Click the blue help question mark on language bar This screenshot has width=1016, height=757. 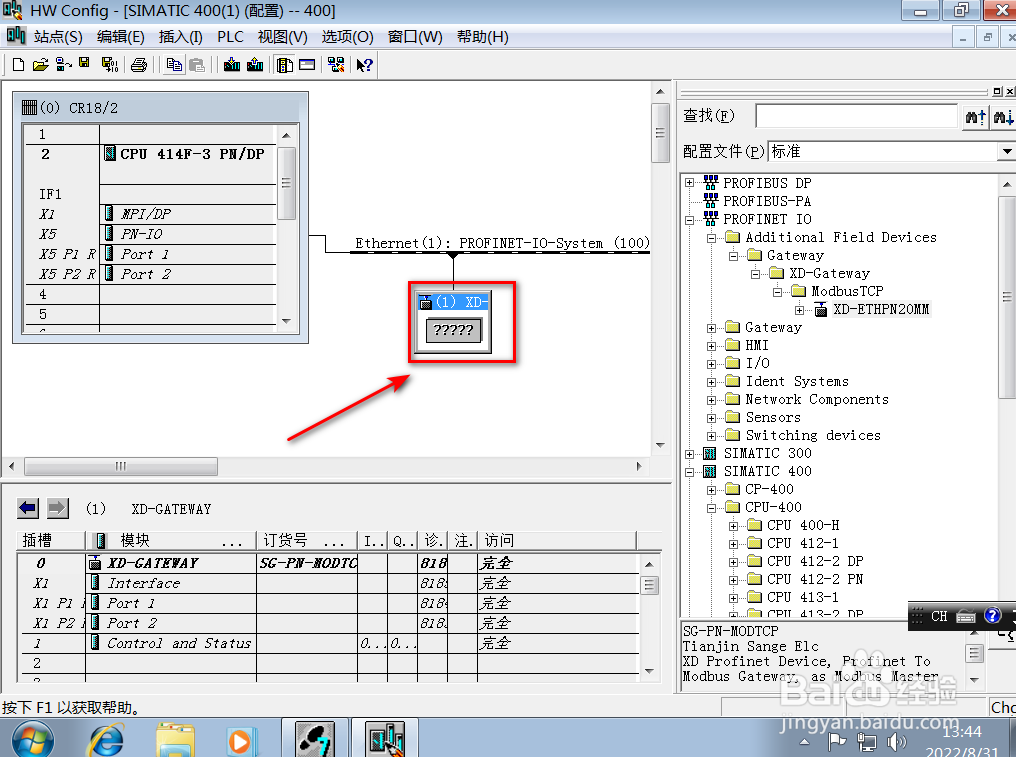tap(992, 616)
